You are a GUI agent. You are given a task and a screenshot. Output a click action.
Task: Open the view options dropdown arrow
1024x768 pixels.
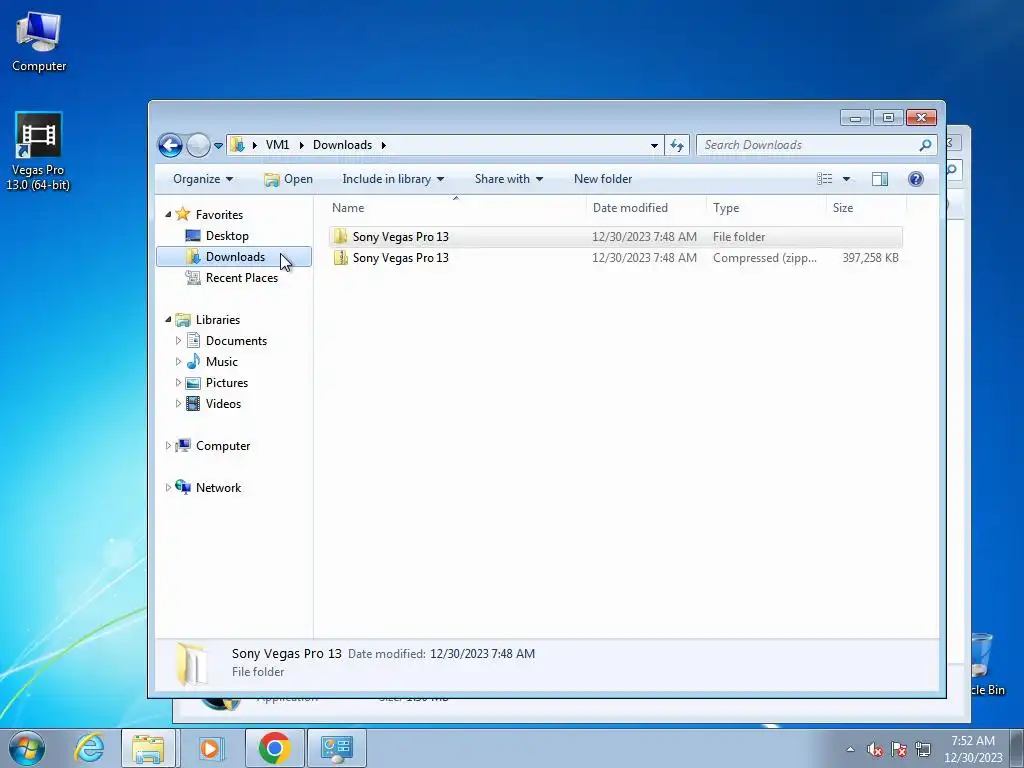[x=846, y=179]
